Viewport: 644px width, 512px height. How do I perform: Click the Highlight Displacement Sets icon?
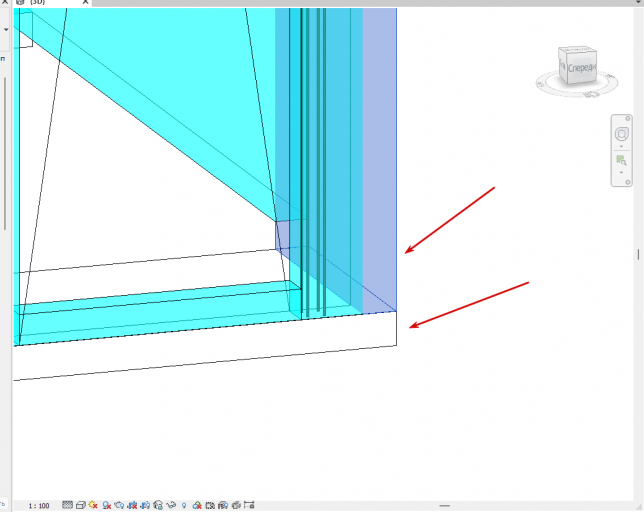point(236,505)
